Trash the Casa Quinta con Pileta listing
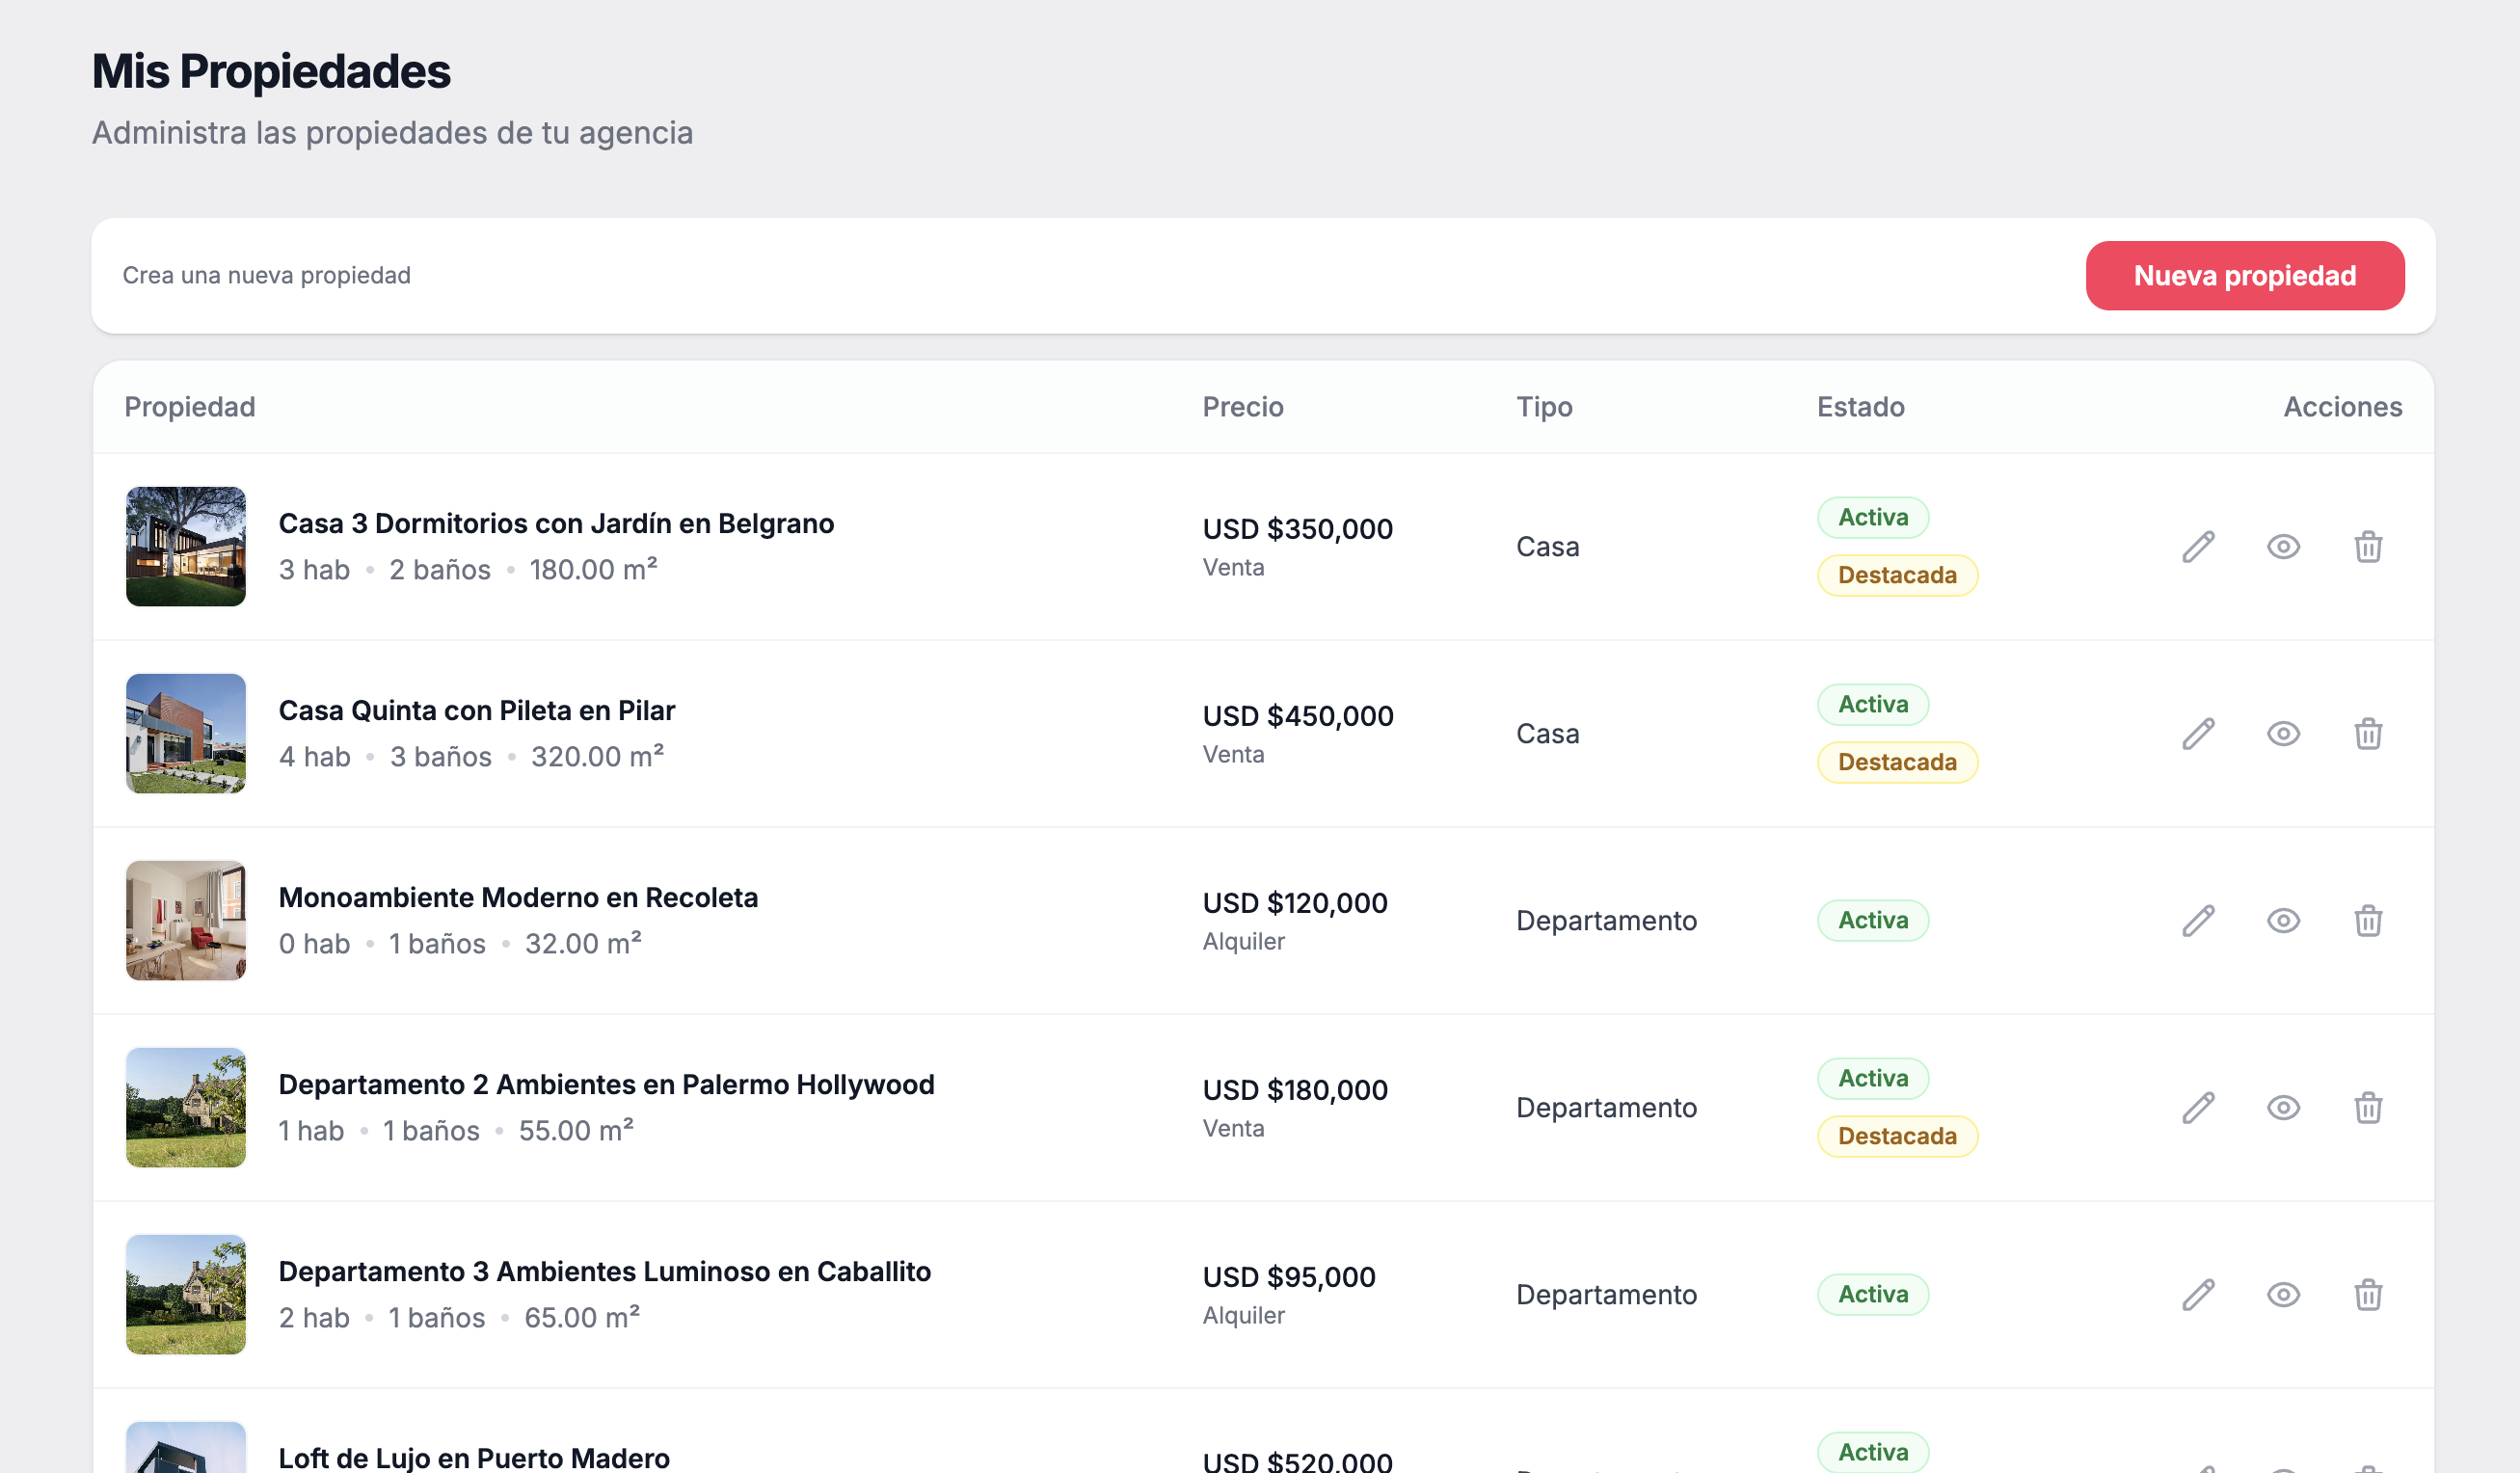This screenshot has height=1473, width=2520. click(x=2368, y=734)
